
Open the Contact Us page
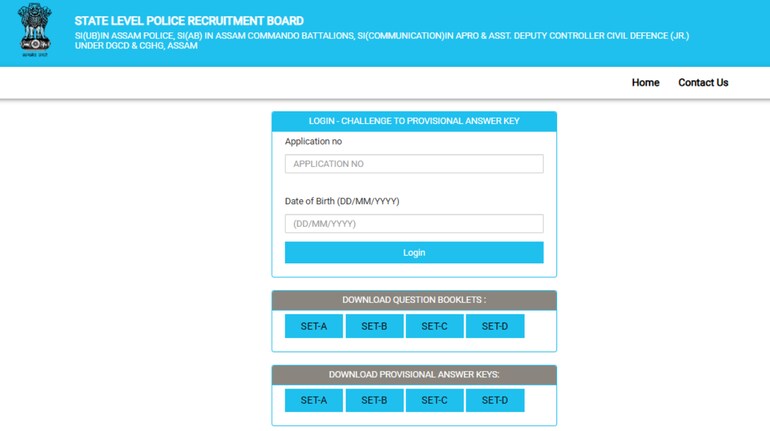pos(703,83)
